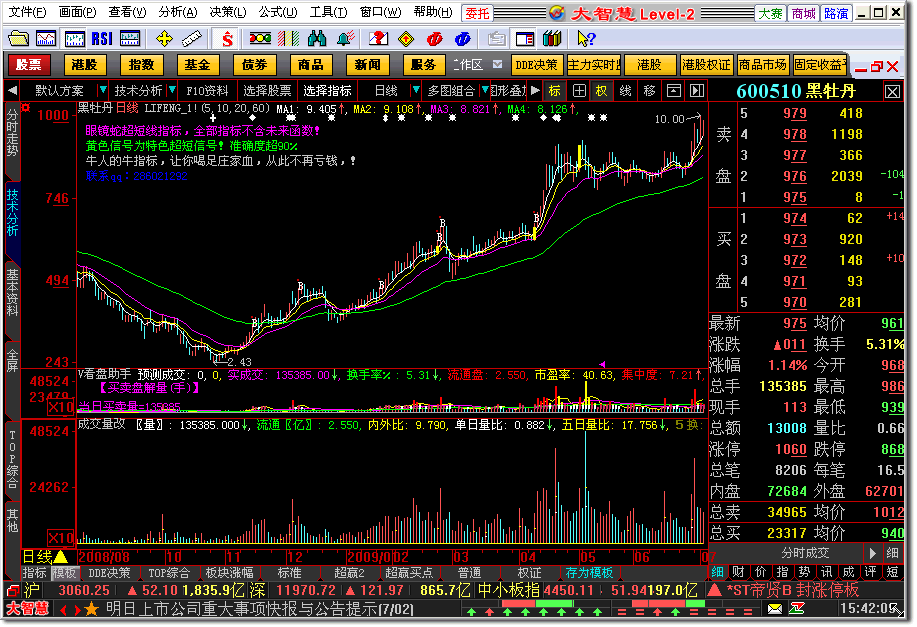
Task: Click the yellow triangle beside 日线
Action: 61,557
